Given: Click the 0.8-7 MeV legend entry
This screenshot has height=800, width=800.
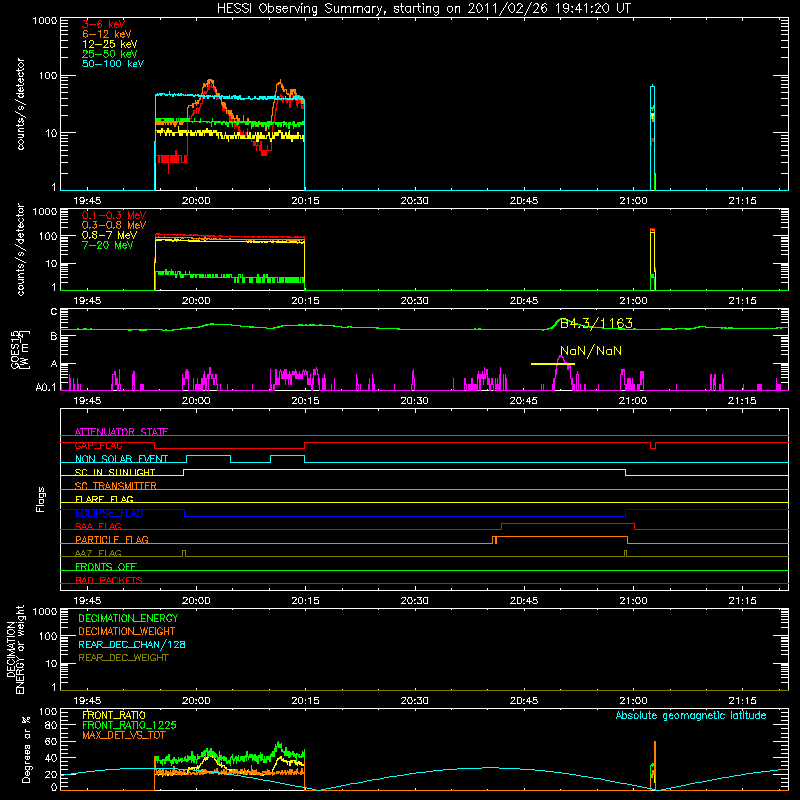Looking at the screenshot, I should [110, 236].
